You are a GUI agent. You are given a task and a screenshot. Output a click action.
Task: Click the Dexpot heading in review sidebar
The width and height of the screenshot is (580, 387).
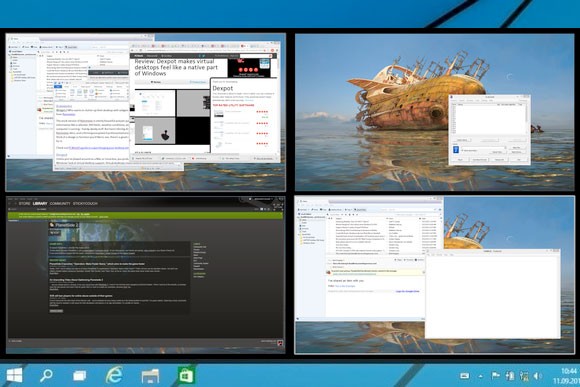click(x=223, y=88)
